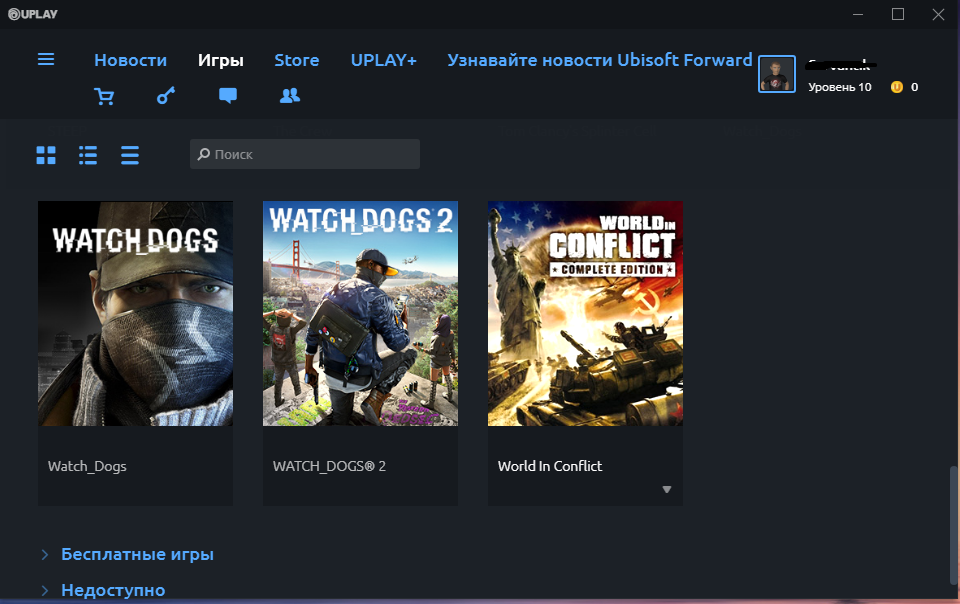
Task: Click in the Поиск search field
Action: 305,154
